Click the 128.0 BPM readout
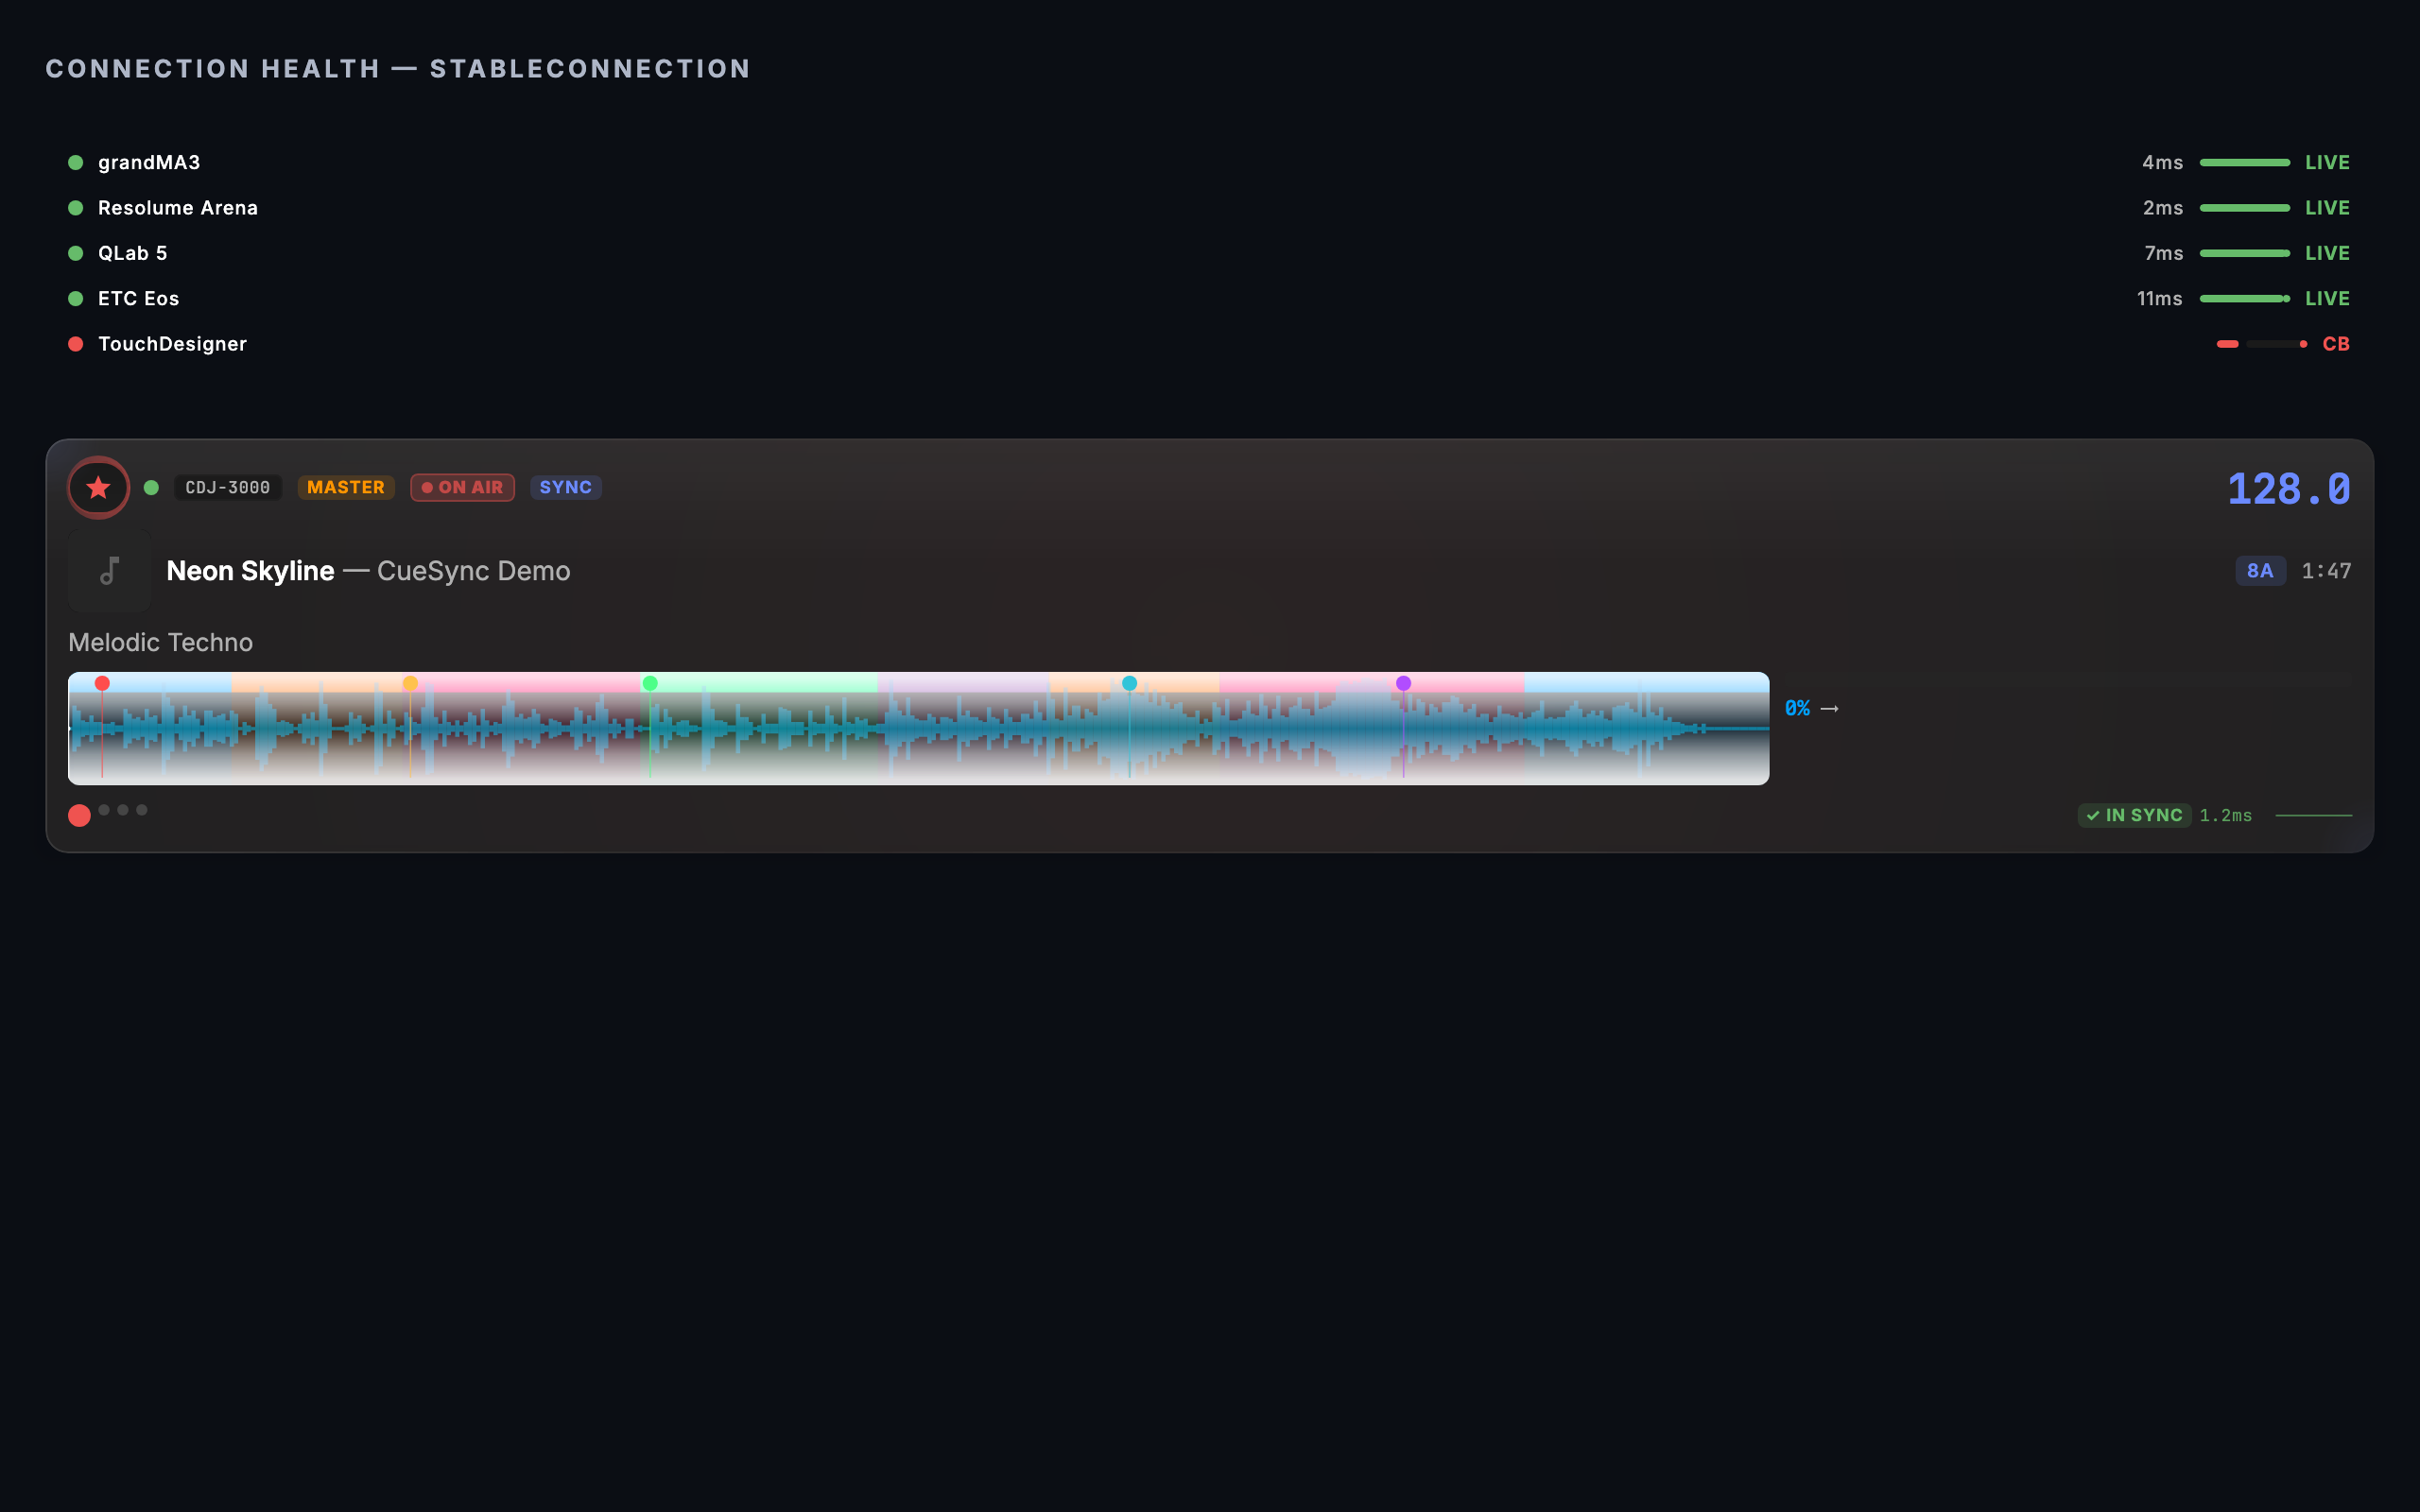Image resolution: width=2420 pixels, height=1512 pixels. (x=2289, y=489)
